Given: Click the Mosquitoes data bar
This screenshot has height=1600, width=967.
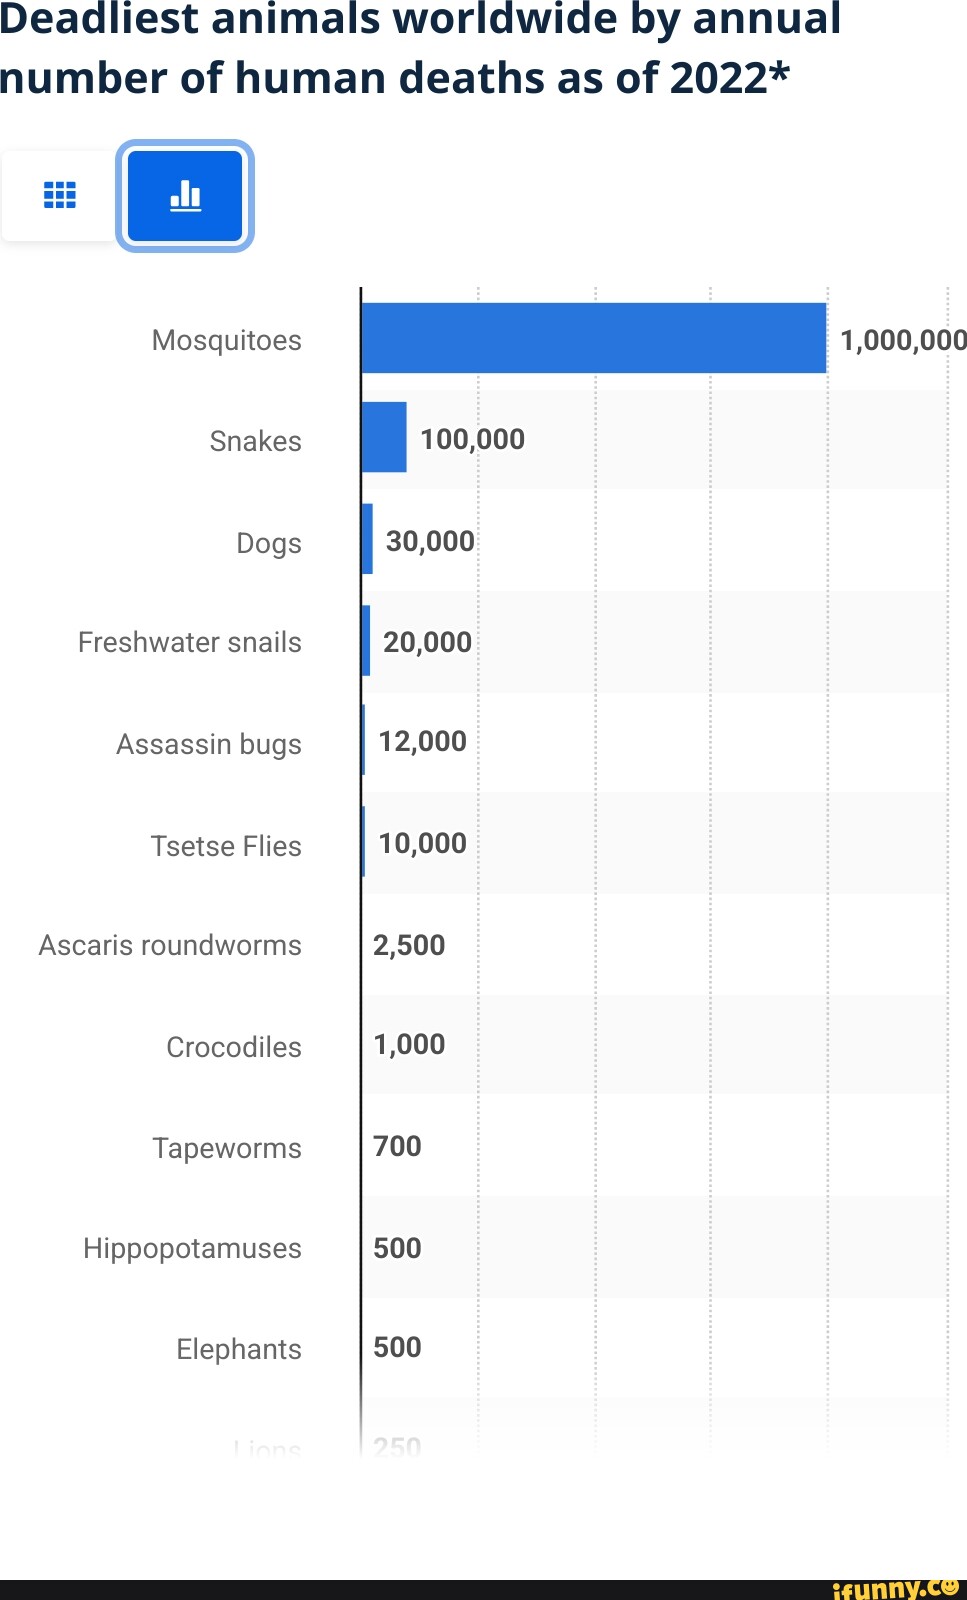Looking at the screenshot, I should point(590,335).
